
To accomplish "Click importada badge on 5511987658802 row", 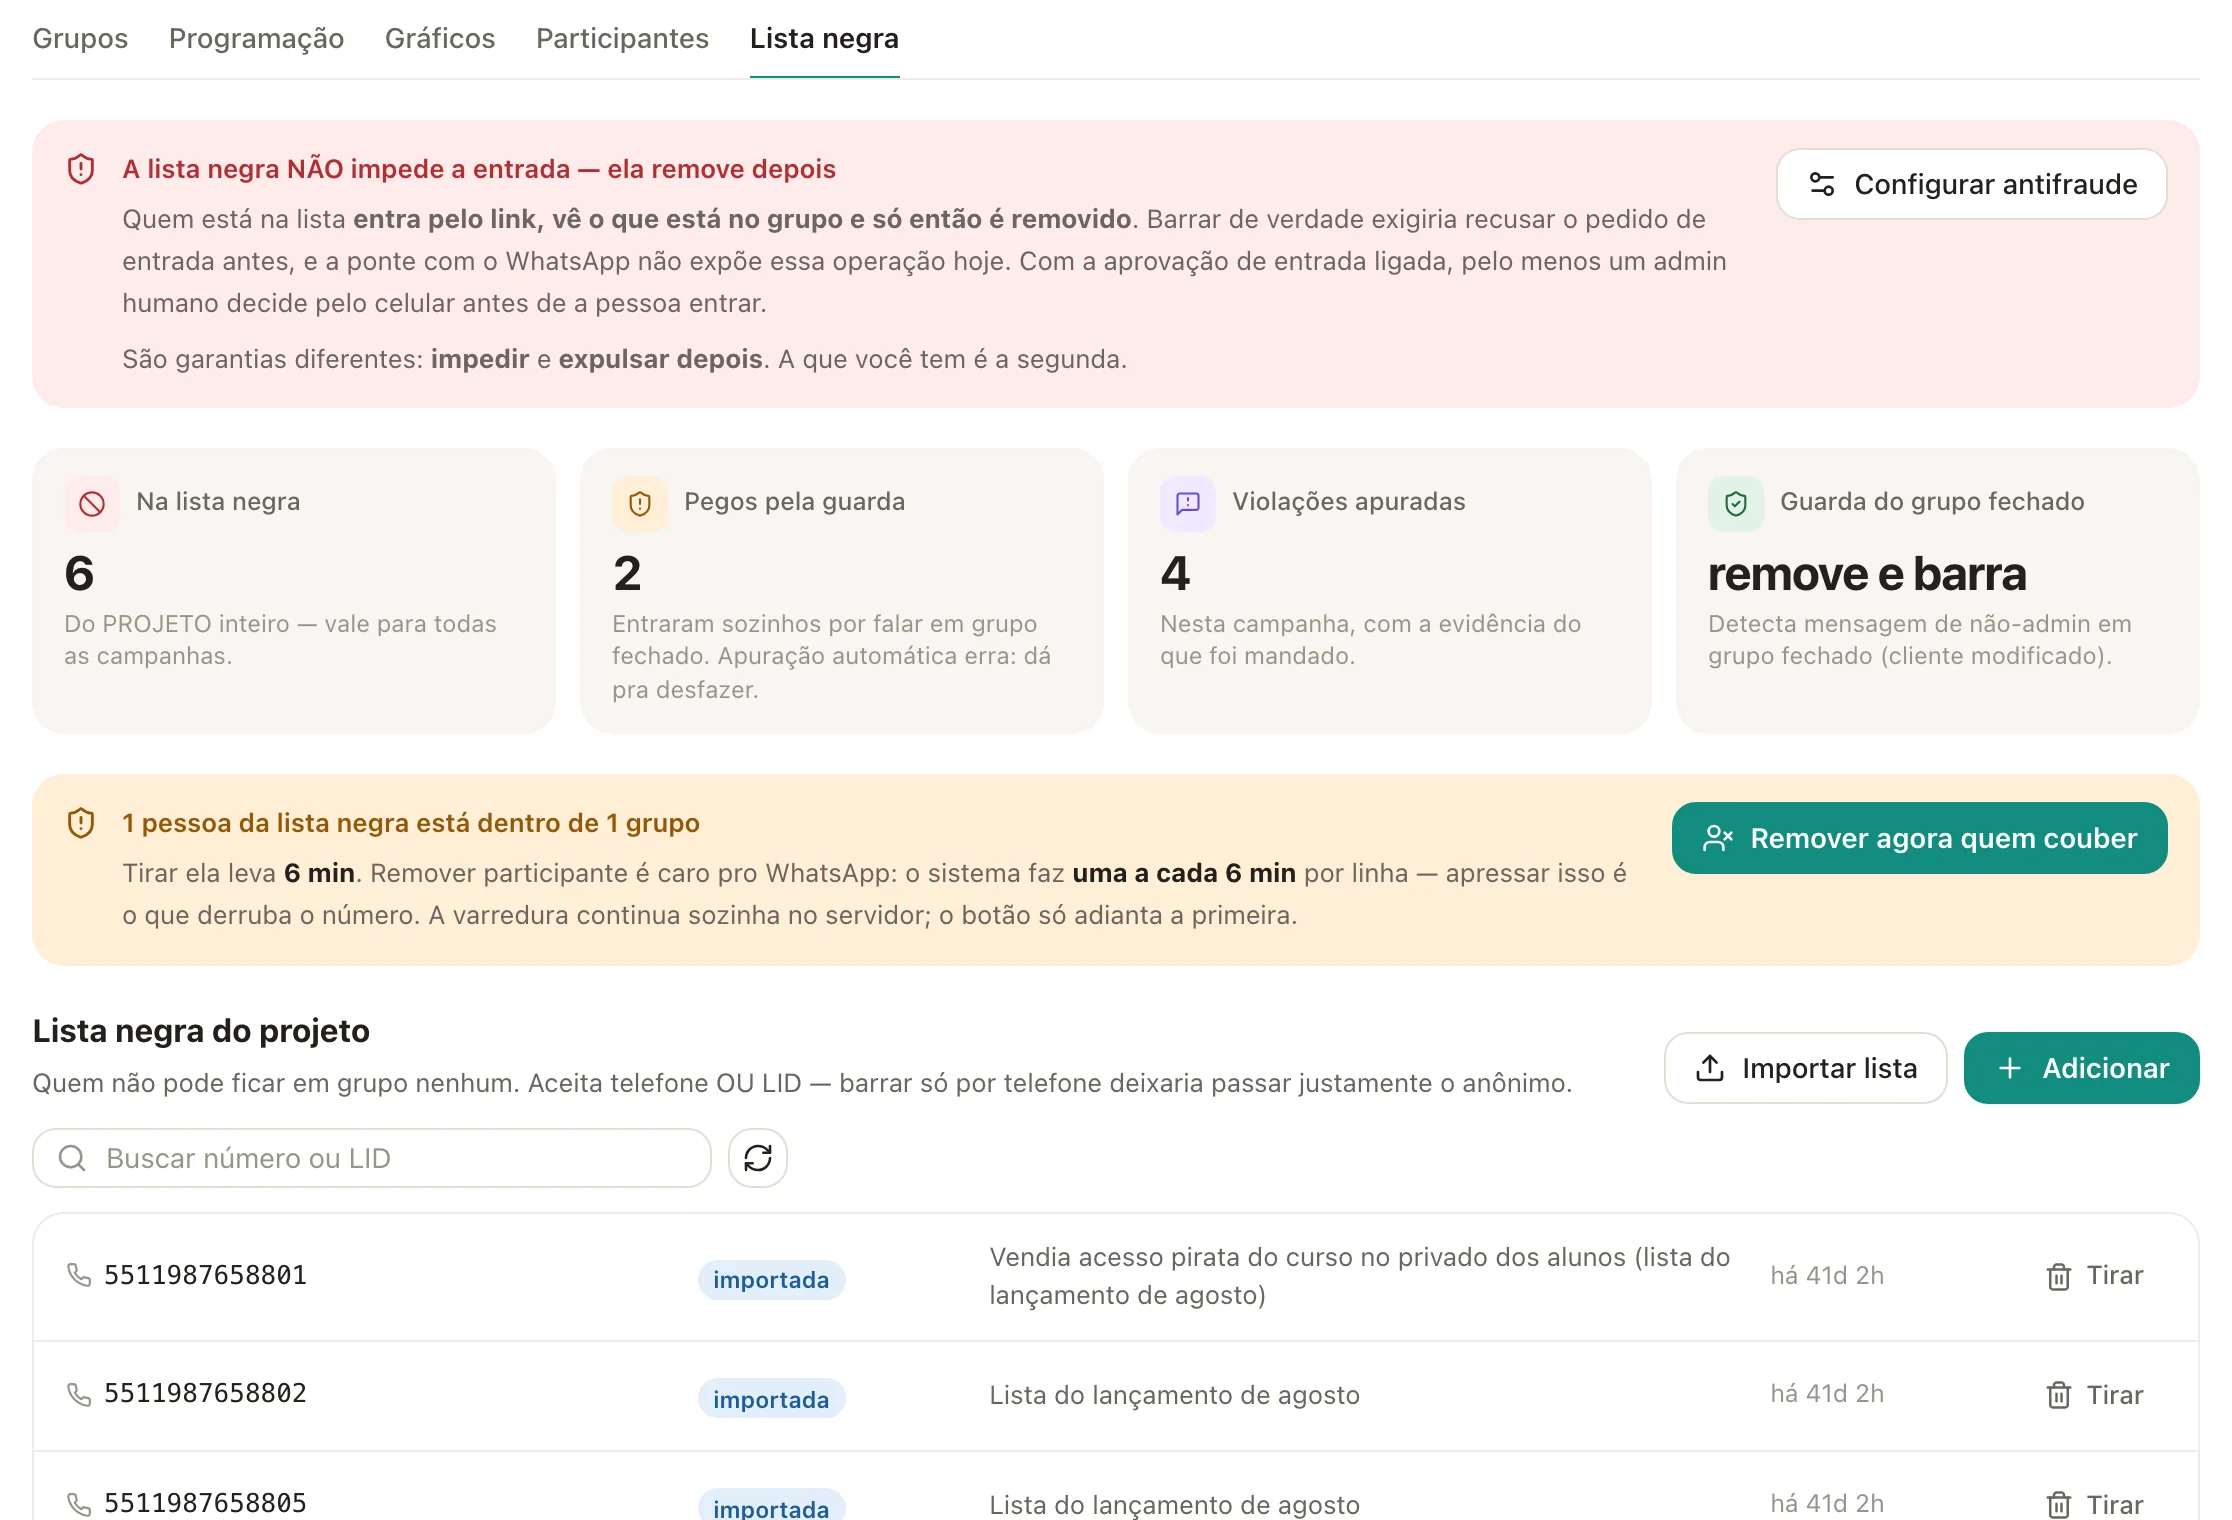I will point(771,1399).
